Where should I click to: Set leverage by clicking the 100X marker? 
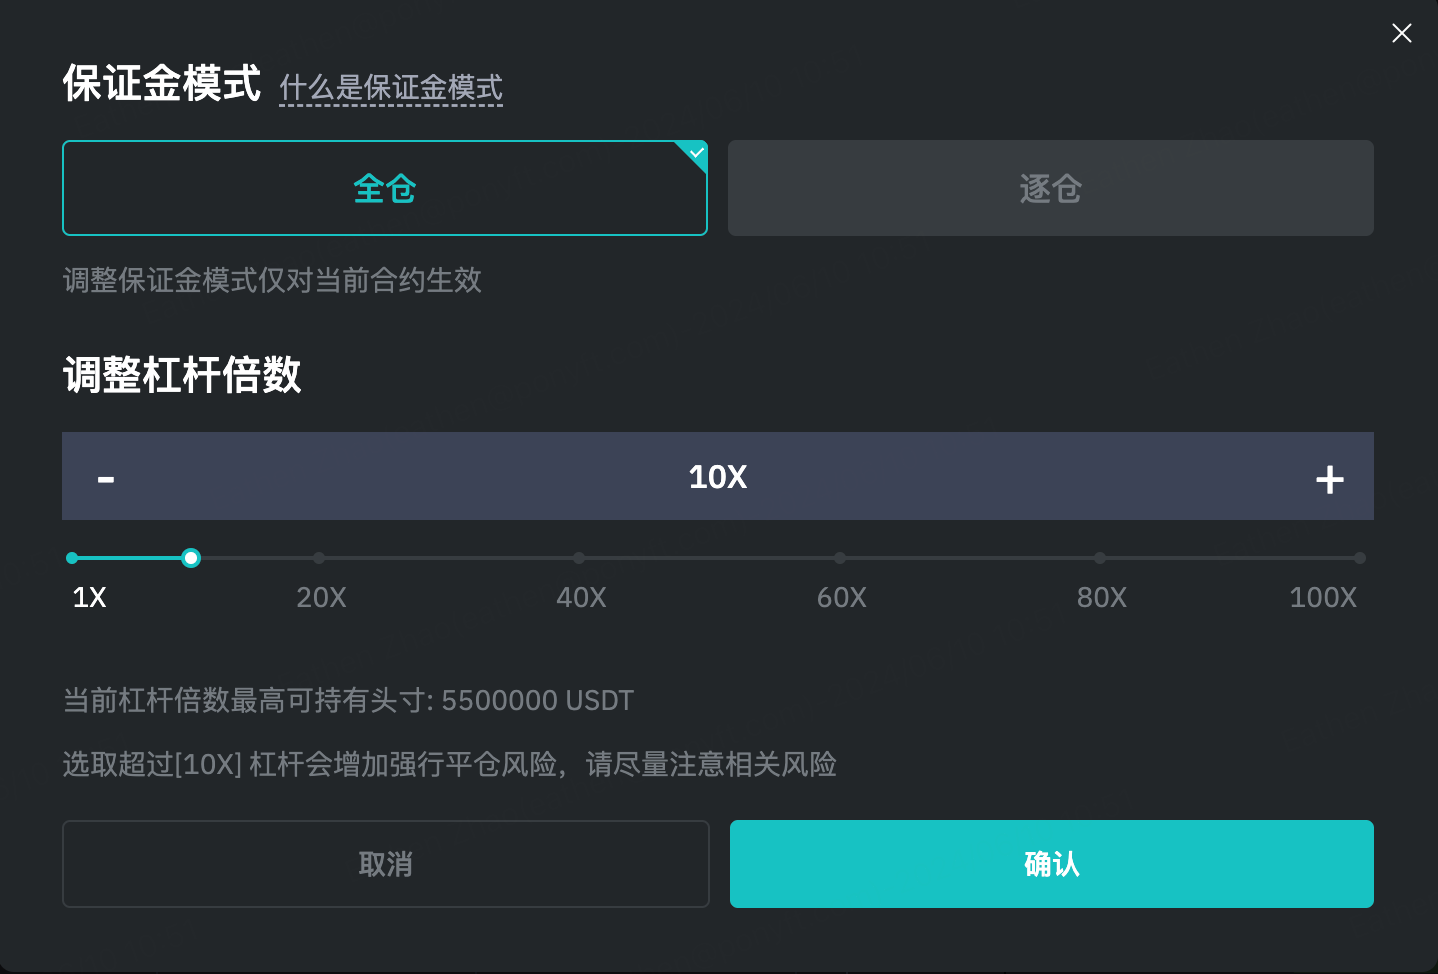(x=1360, y=557)
